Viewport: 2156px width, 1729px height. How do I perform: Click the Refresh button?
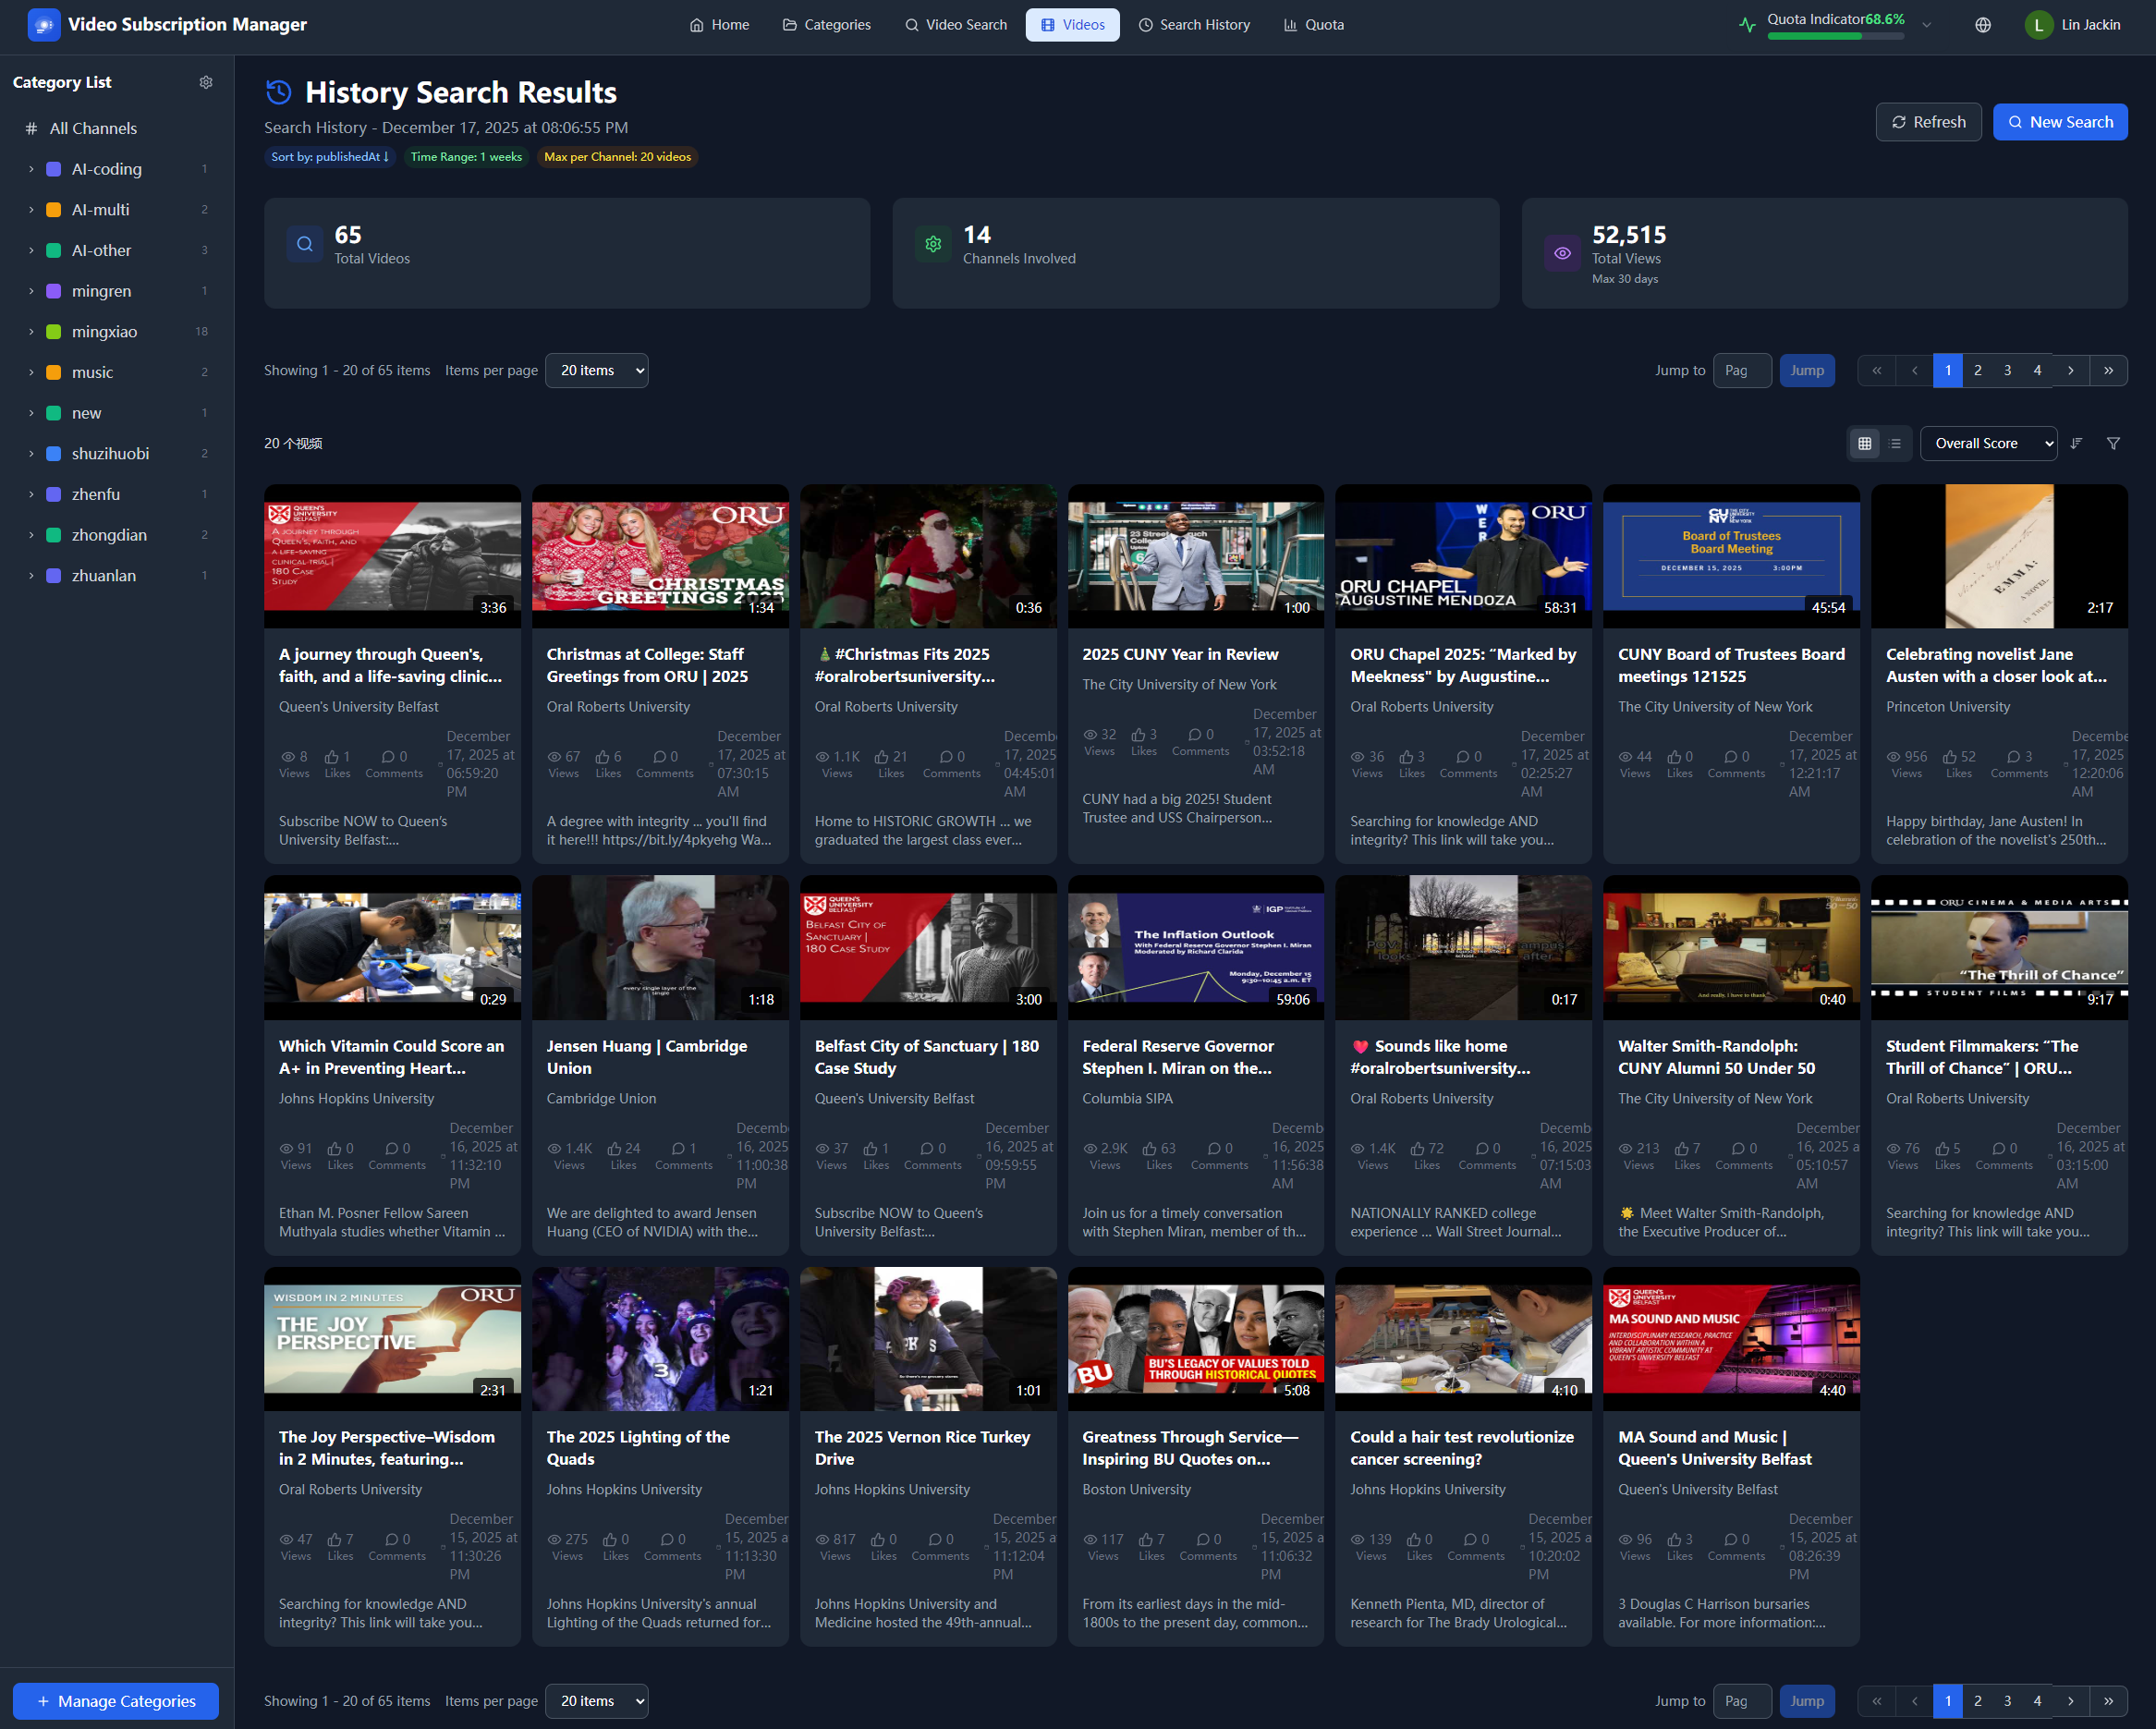tap(1928, 122)
